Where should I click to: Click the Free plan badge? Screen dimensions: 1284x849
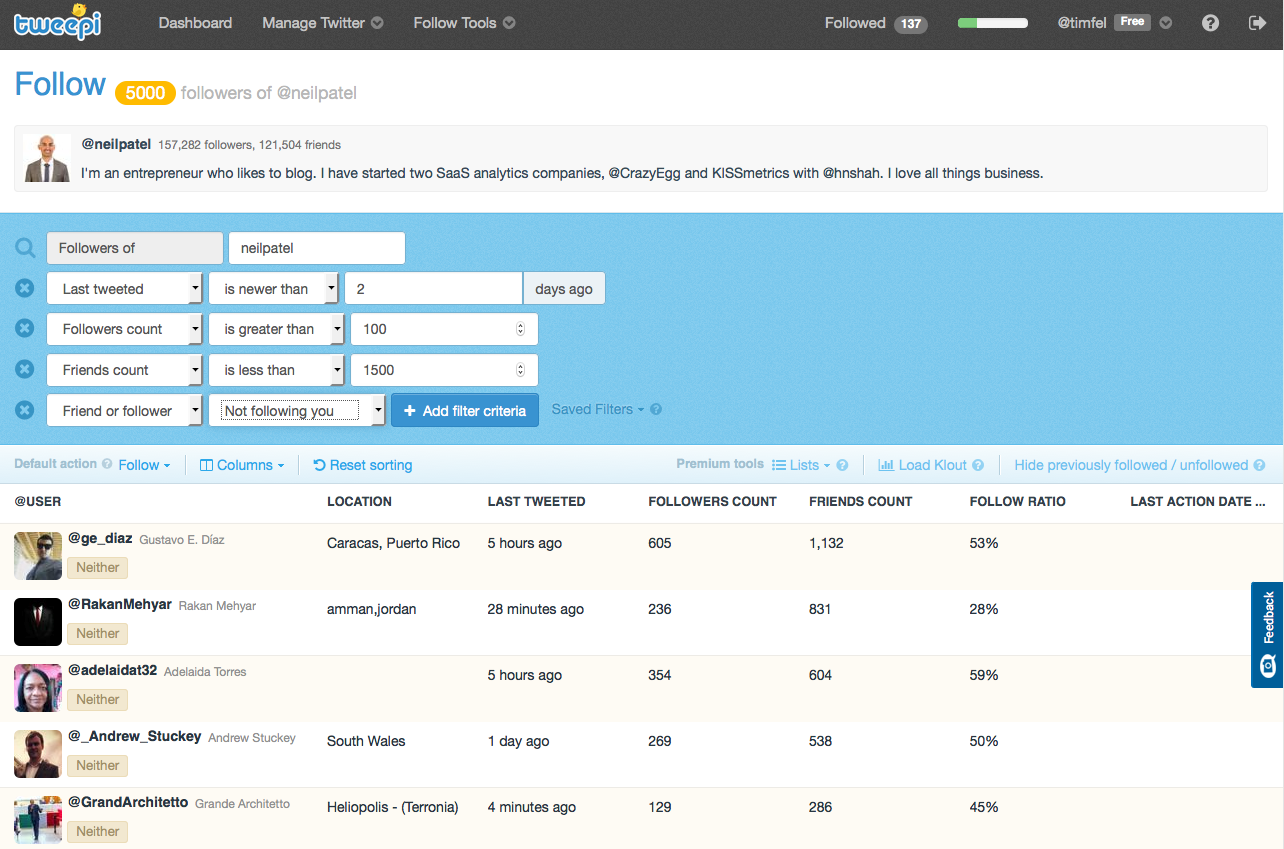point(1132,22)
